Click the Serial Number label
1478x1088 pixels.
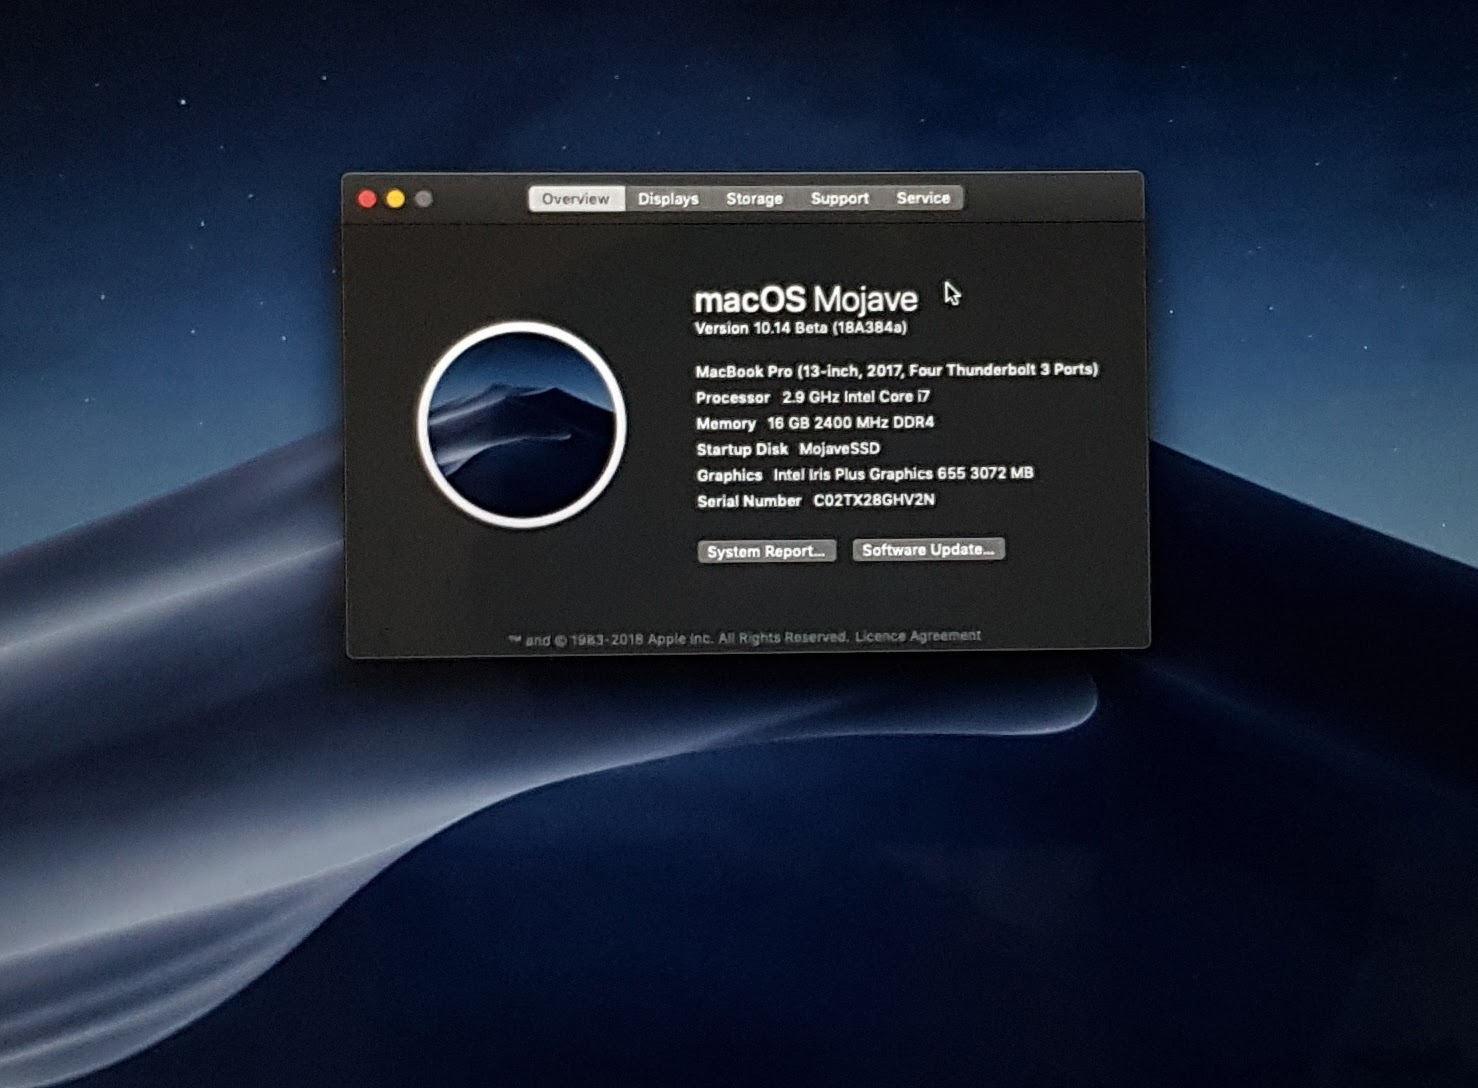click(749, 501)
